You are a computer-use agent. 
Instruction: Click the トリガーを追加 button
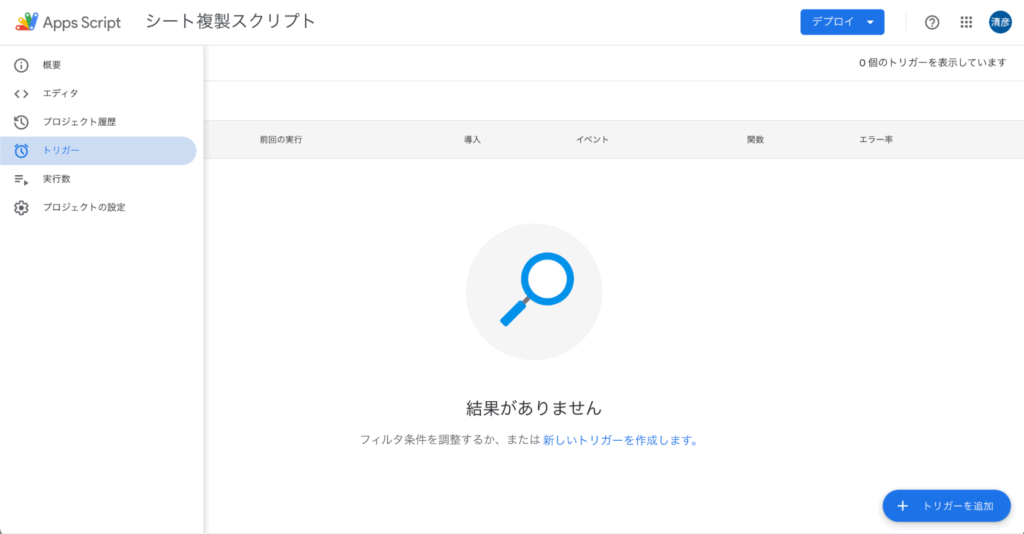click(946, 506)
